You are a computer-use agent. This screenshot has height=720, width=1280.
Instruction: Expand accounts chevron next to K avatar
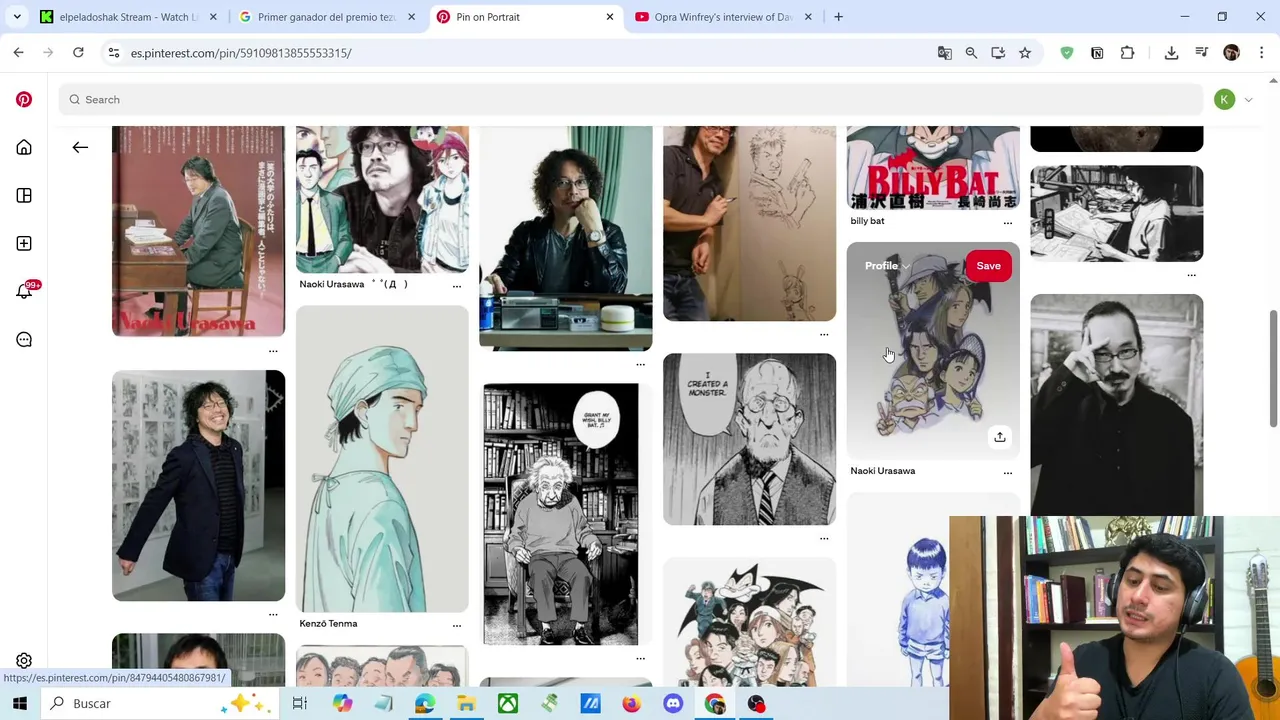(x=1248, y=100)
